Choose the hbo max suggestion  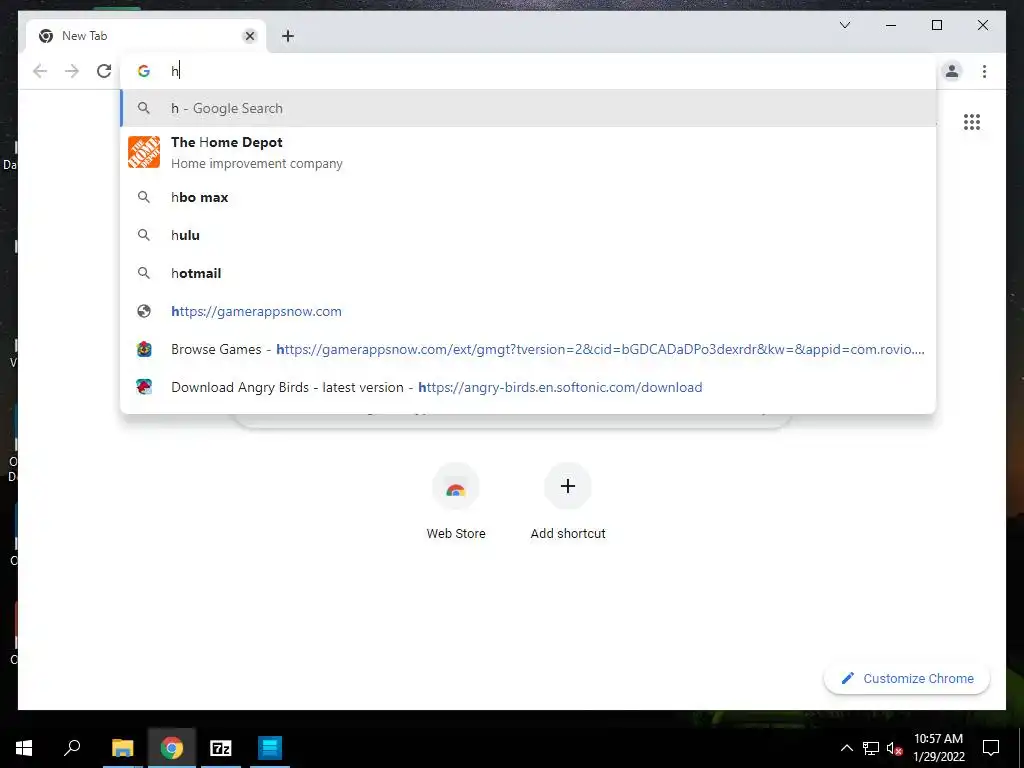pos(528,197)
